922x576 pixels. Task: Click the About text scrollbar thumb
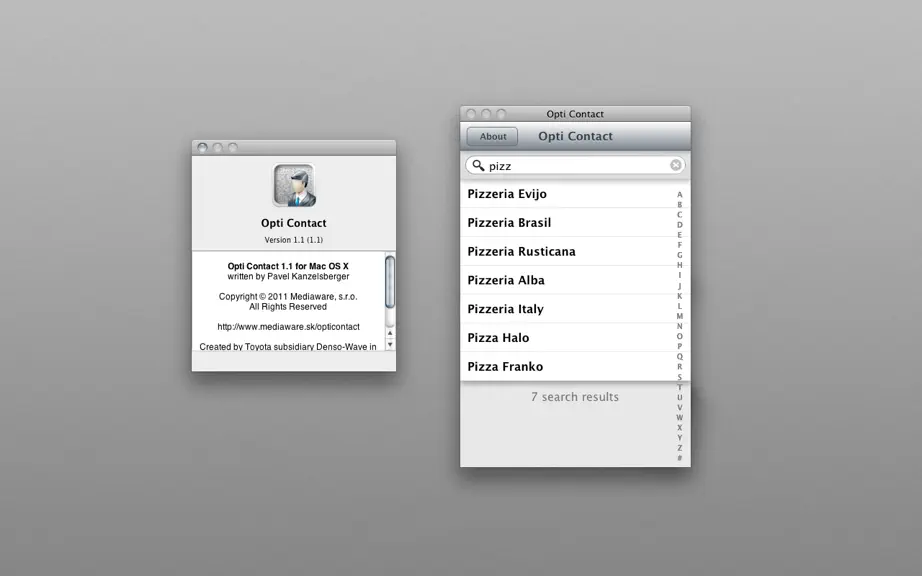[390, 282]
